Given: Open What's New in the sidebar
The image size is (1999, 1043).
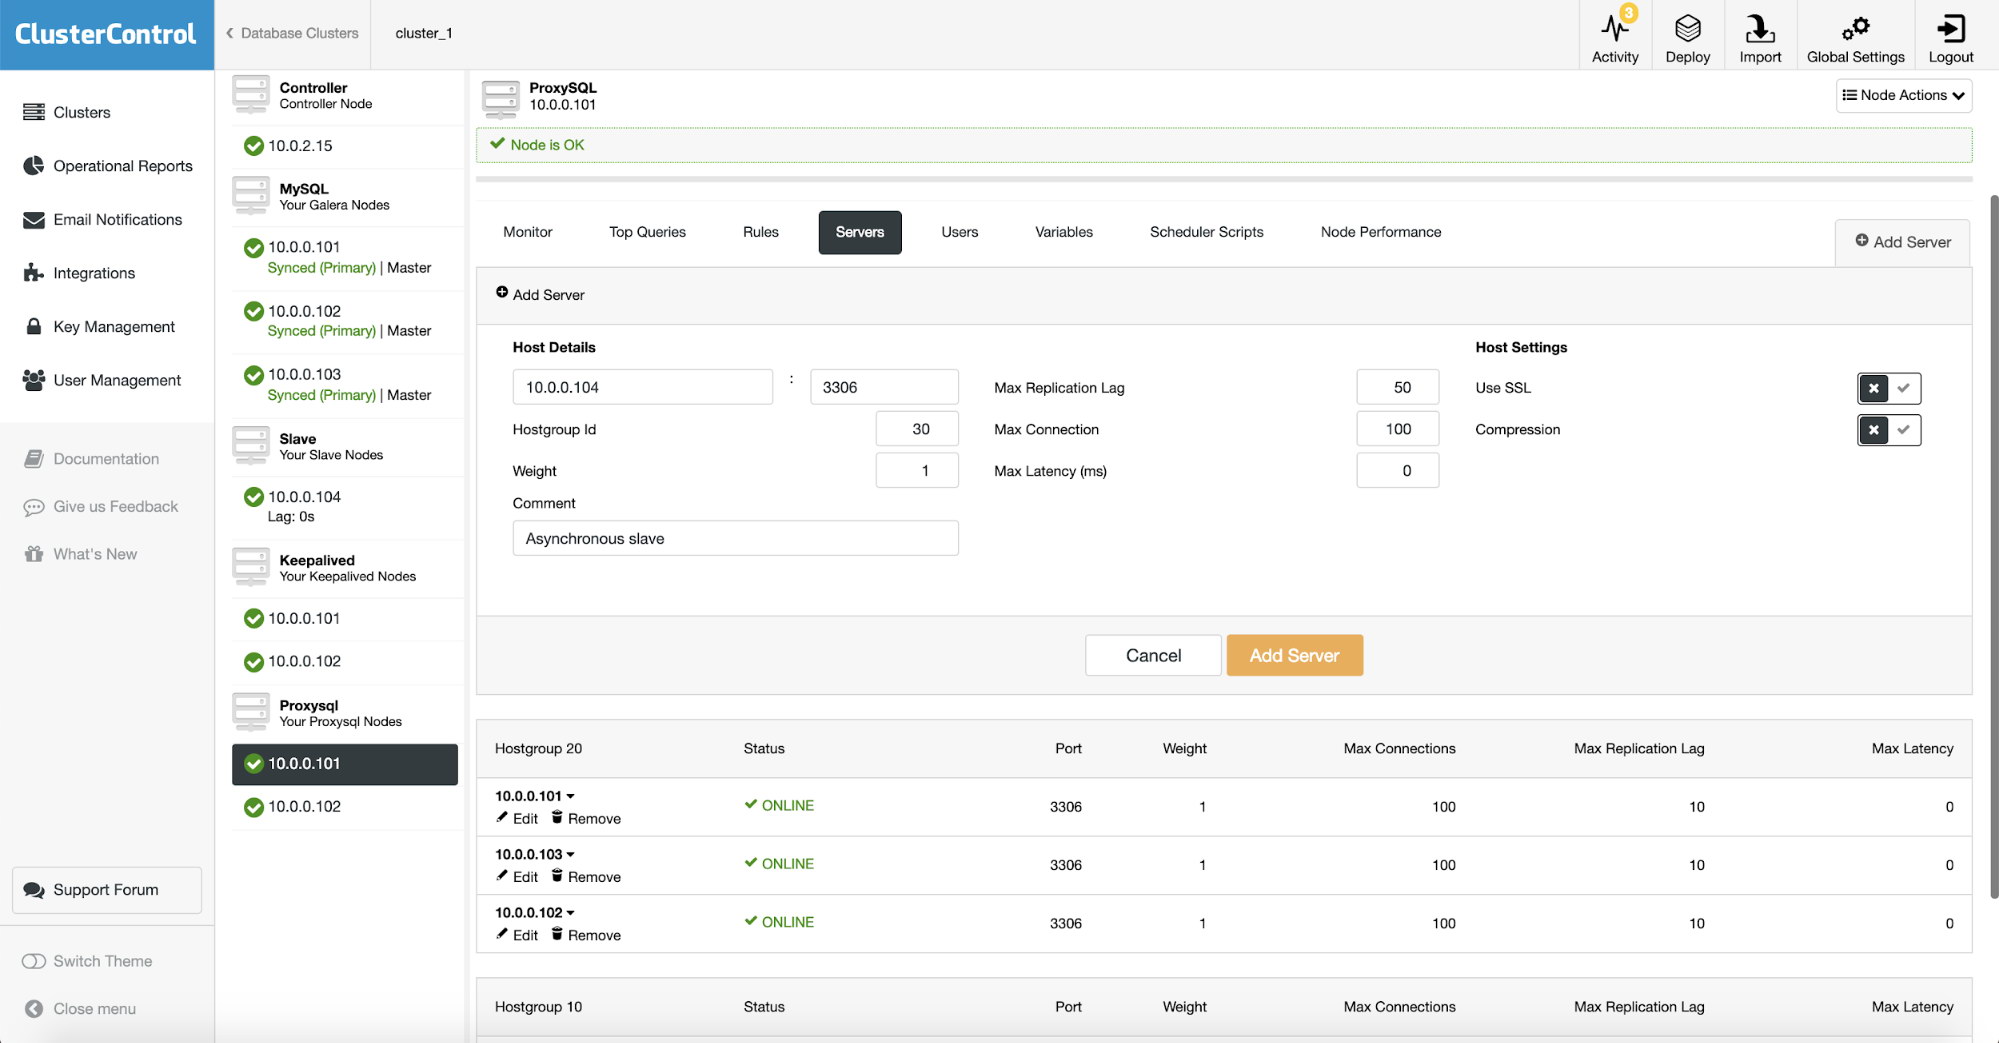Looking at the screenshot, I should 80,554.
